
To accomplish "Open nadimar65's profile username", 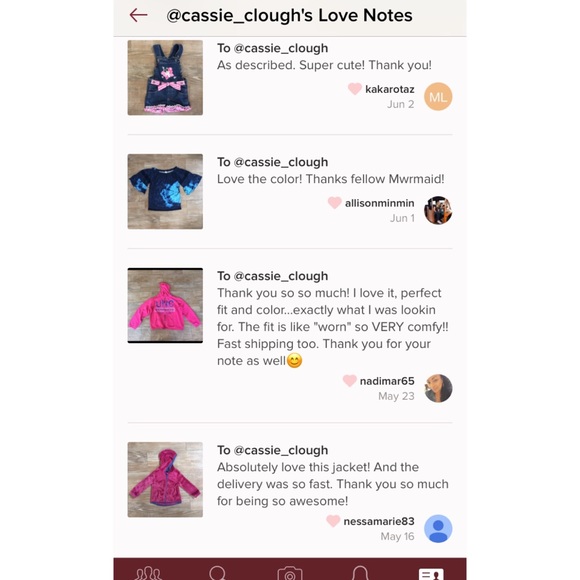I will 387,381.
